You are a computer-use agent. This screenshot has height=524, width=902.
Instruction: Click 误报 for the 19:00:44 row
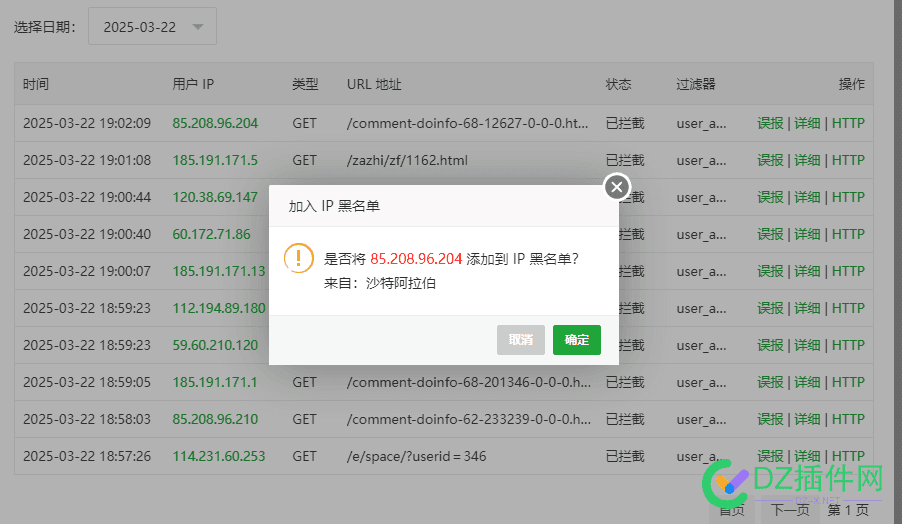[770, 197]
